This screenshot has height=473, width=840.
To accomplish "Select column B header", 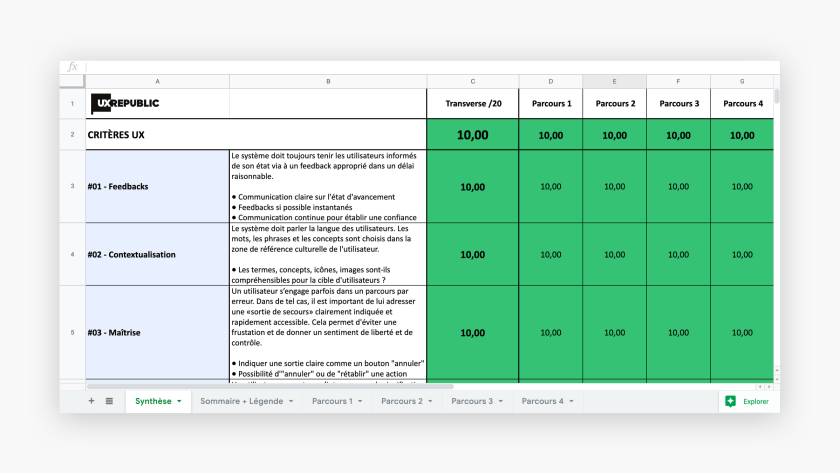I will 328,81.
